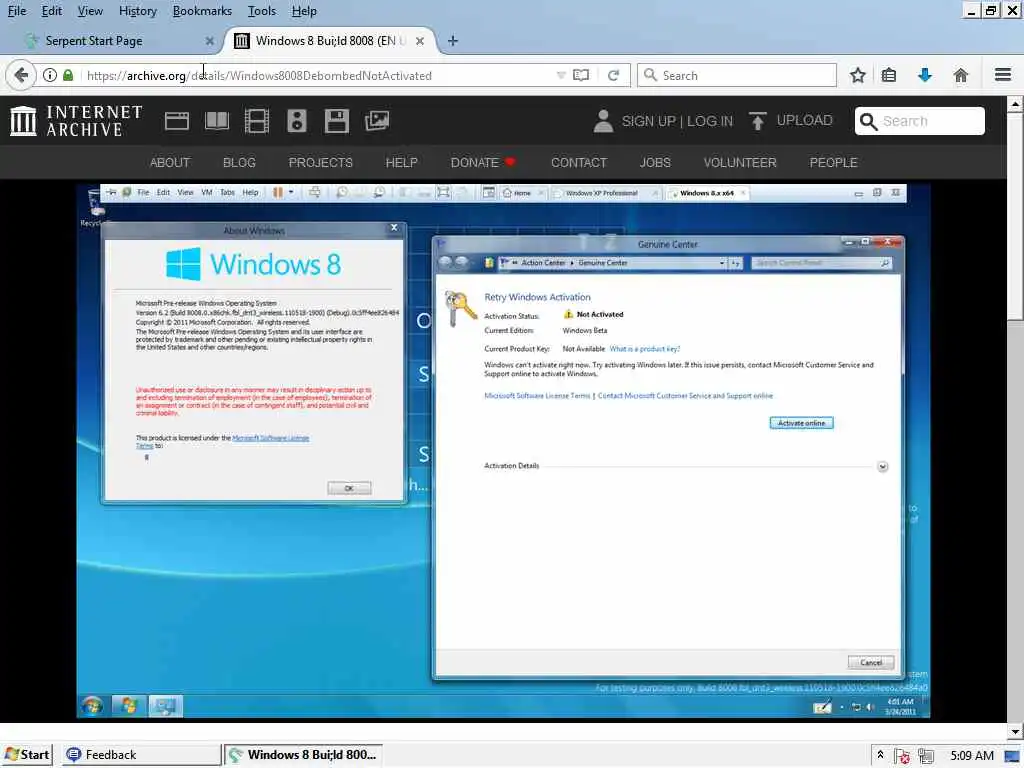Open the Start menu
The height and width of the screenshot is (768, 1024).
click(x=27, y=755)
